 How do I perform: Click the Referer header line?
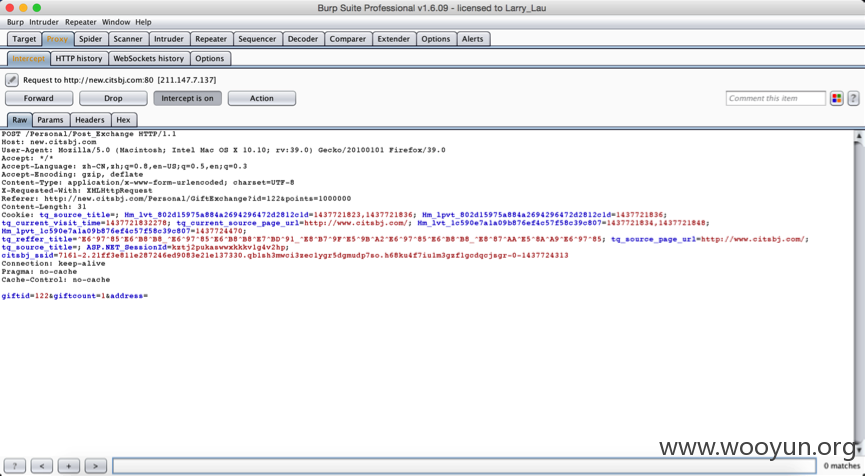point(176,199)
